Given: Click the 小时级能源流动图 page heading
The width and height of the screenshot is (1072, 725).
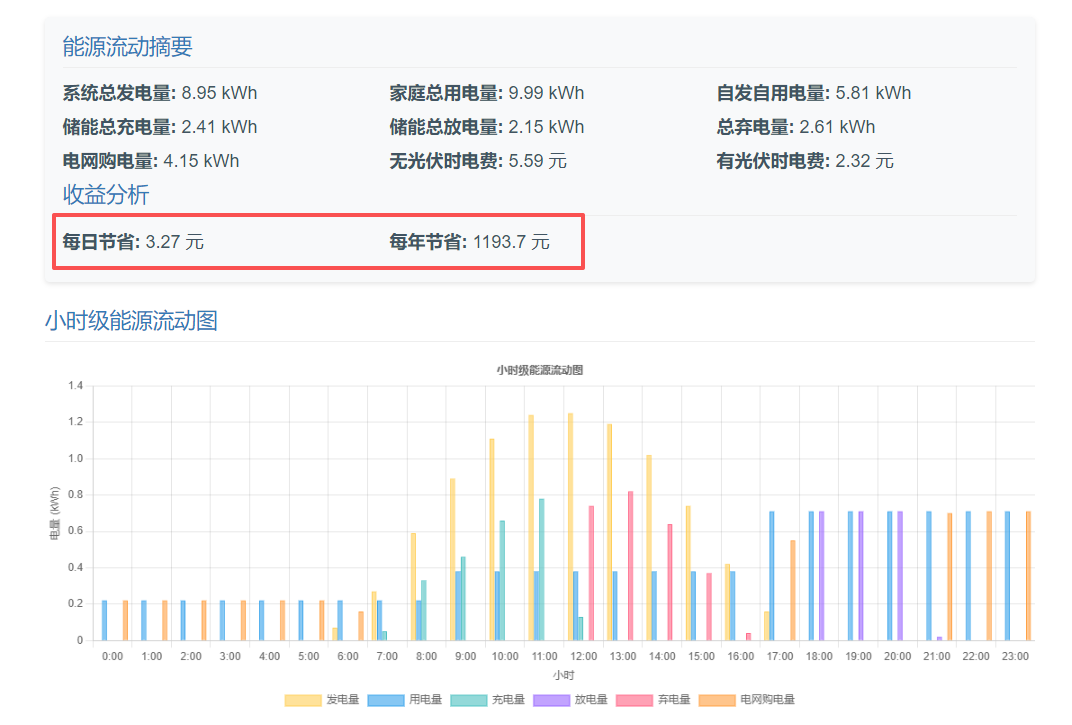Looking at the screenshot, I should [x=131, y=321].
